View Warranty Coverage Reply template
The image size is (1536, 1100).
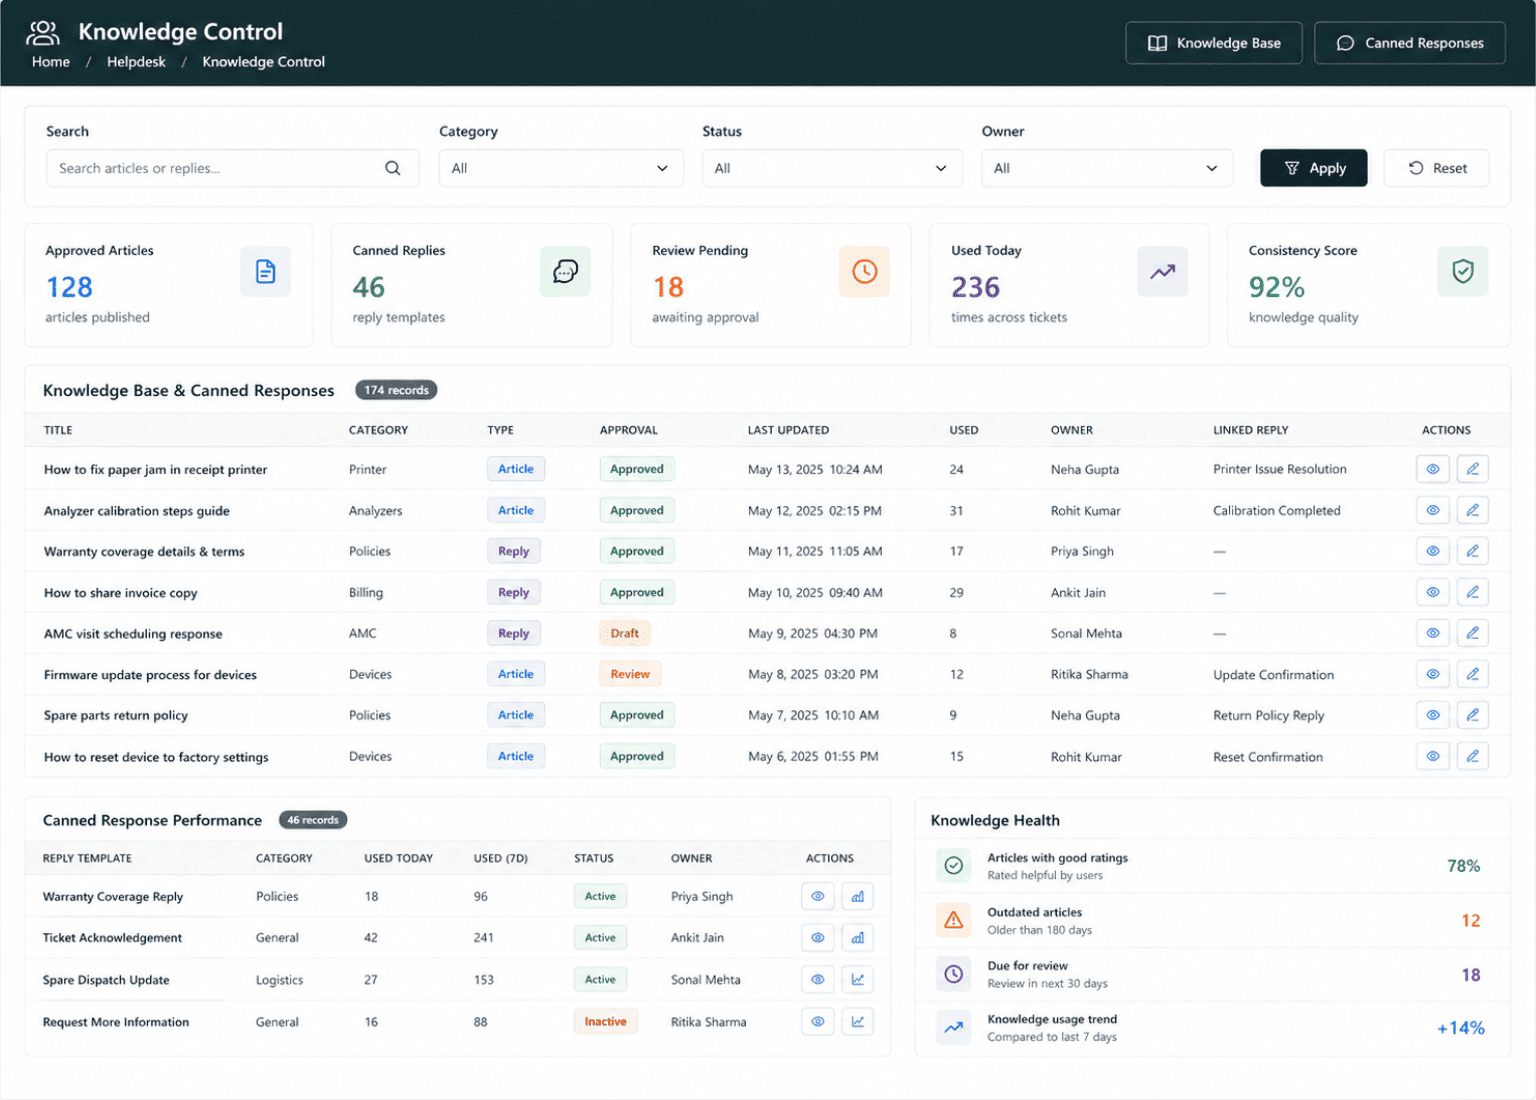tap(817, 896)
